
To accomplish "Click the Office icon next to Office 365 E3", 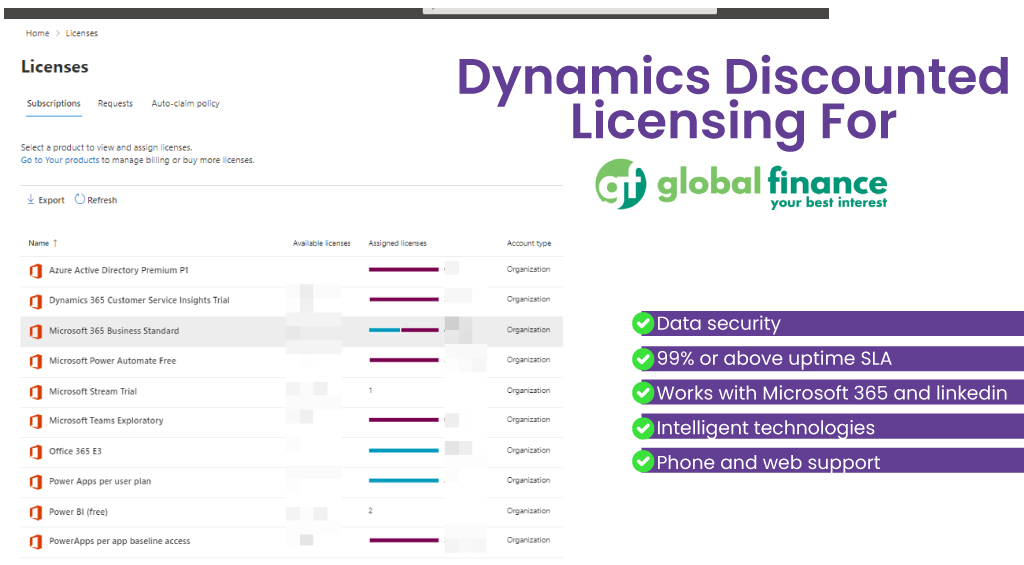I will point(36,452).
